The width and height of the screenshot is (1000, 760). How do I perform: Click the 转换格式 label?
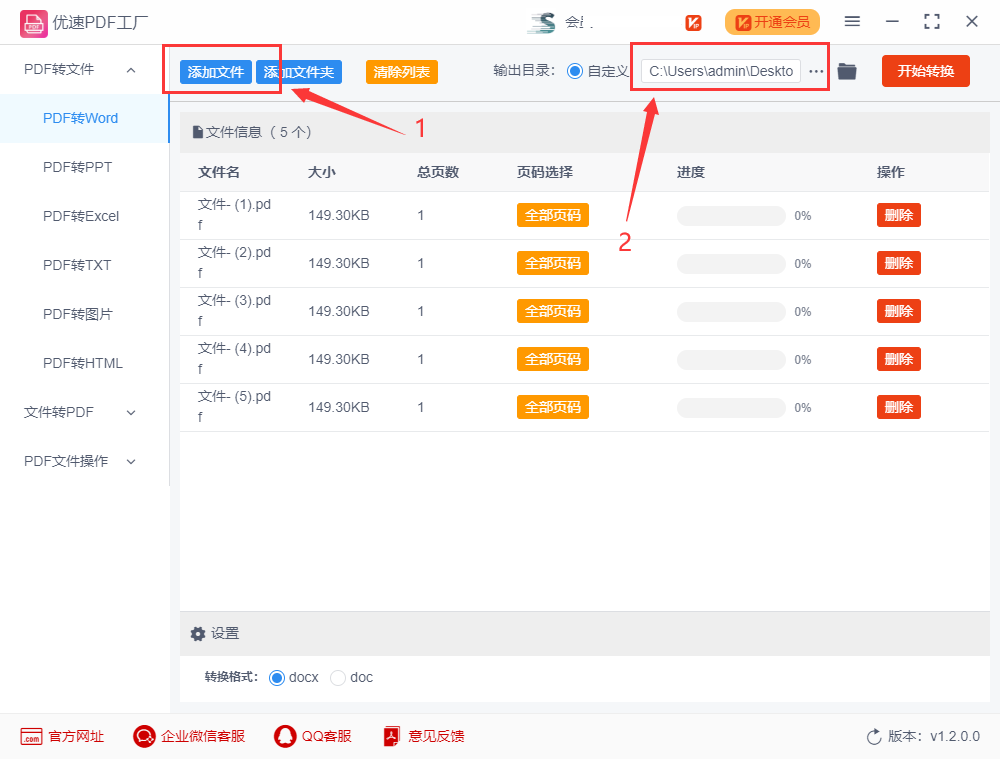(x=231, y=677)
